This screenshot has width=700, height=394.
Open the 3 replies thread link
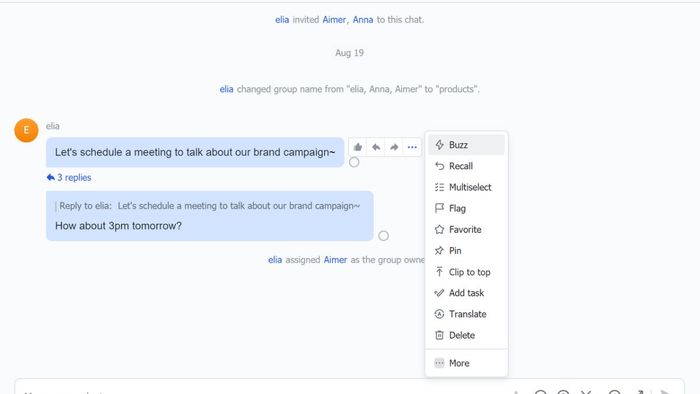pos(69,178)
